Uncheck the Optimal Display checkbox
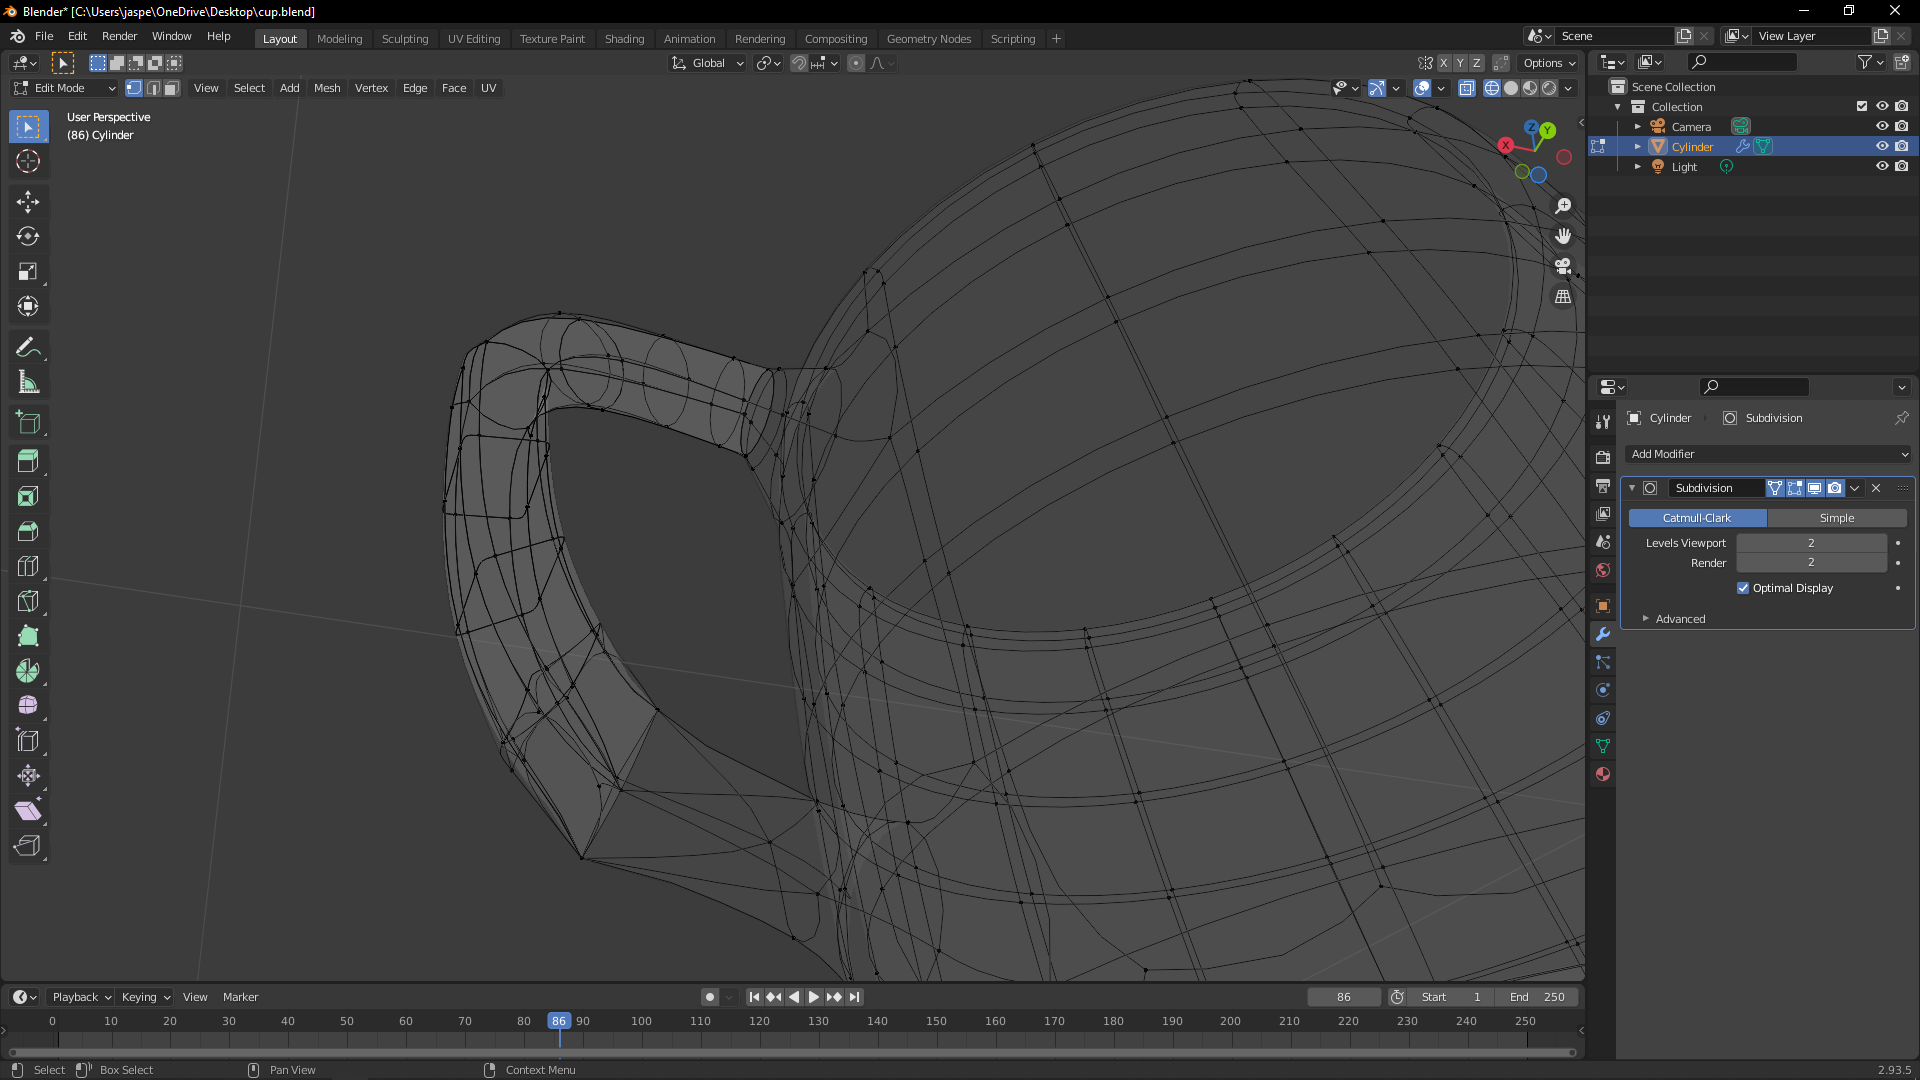Screen dimensions: 1920x1080 pos(1743,588)
